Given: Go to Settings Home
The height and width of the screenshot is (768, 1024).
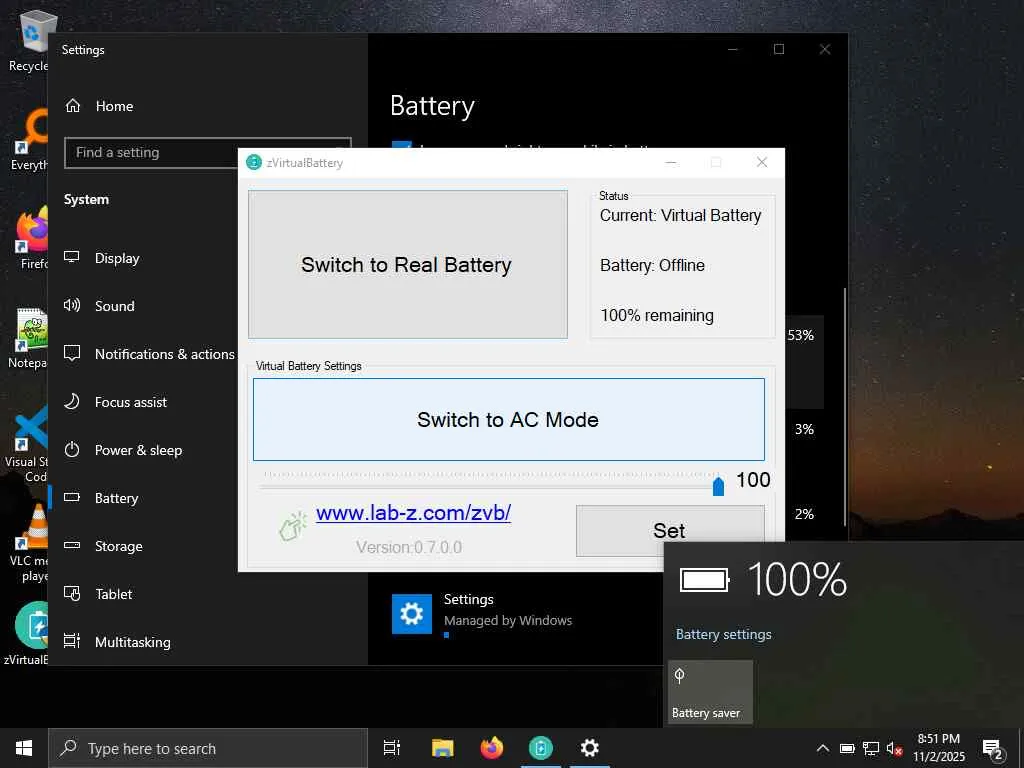Looking at the screenshot, I should (114, 106).
